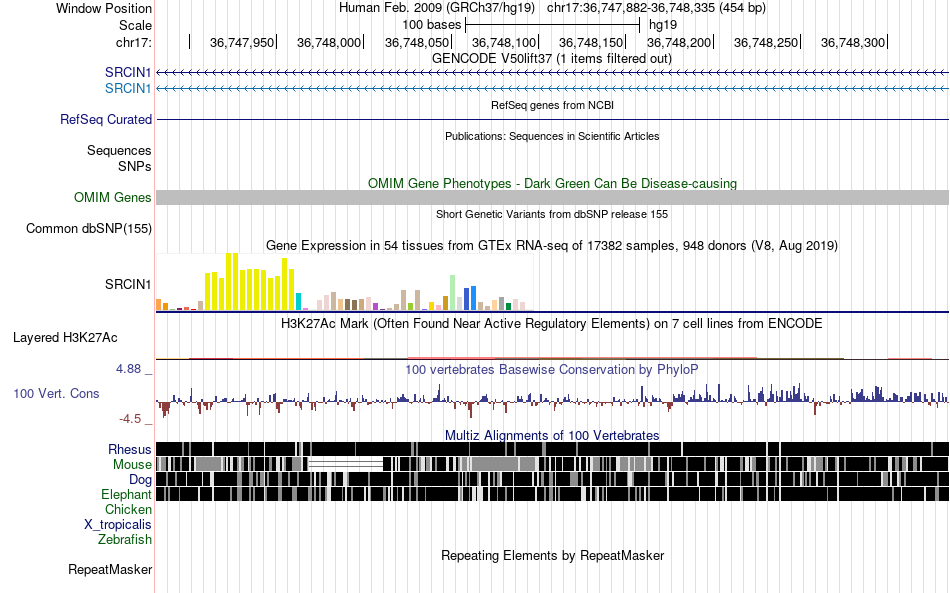
Task: Open Common dbSNP(155) track label
Action: tap(89, 228)
